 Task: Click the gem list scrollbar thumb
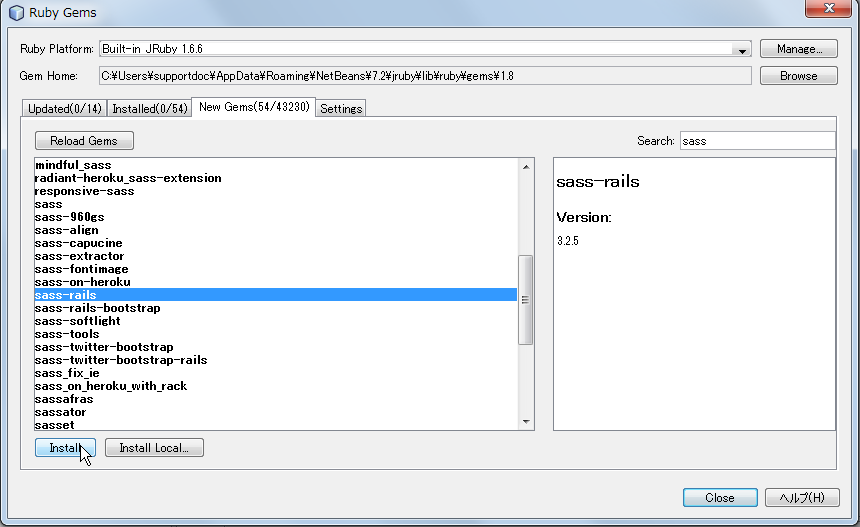click(x=525, y=299)
